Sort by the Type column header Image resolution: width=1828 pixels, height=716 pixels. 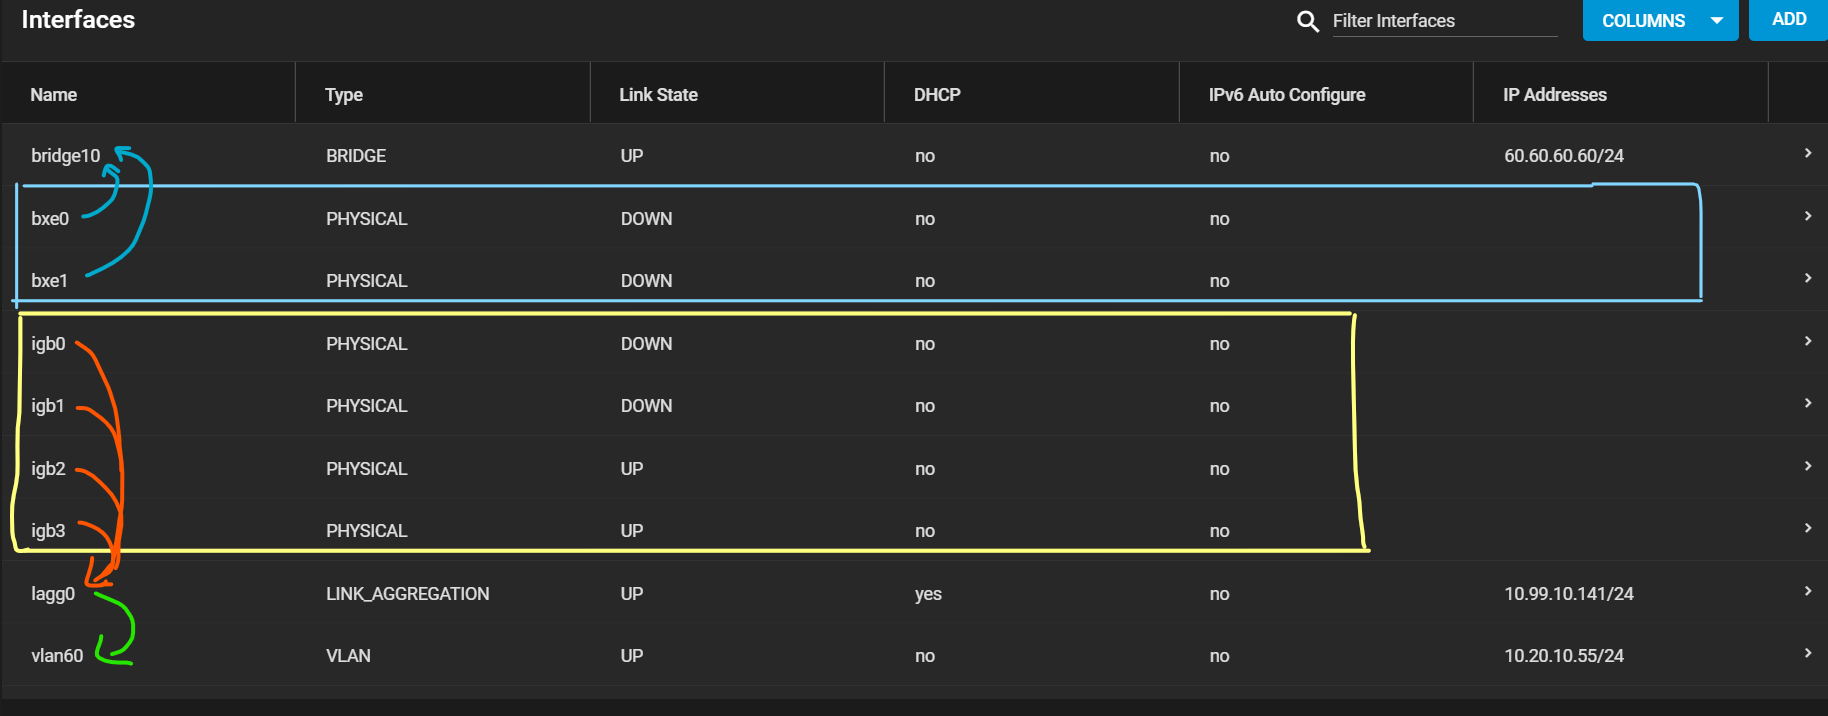[x=344, y=95]
